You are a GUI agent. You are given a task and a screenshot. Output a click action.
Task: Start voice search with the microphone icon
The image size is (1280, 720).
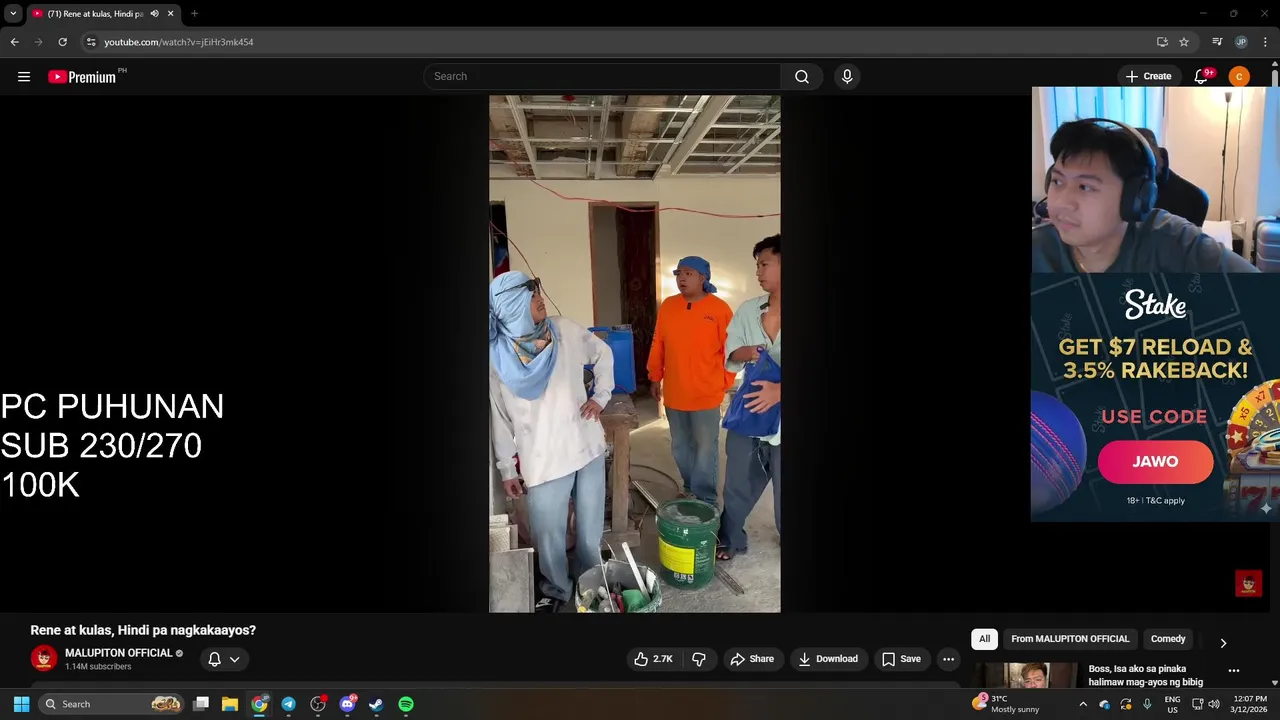pyautogui.click(x=847, y=77)
